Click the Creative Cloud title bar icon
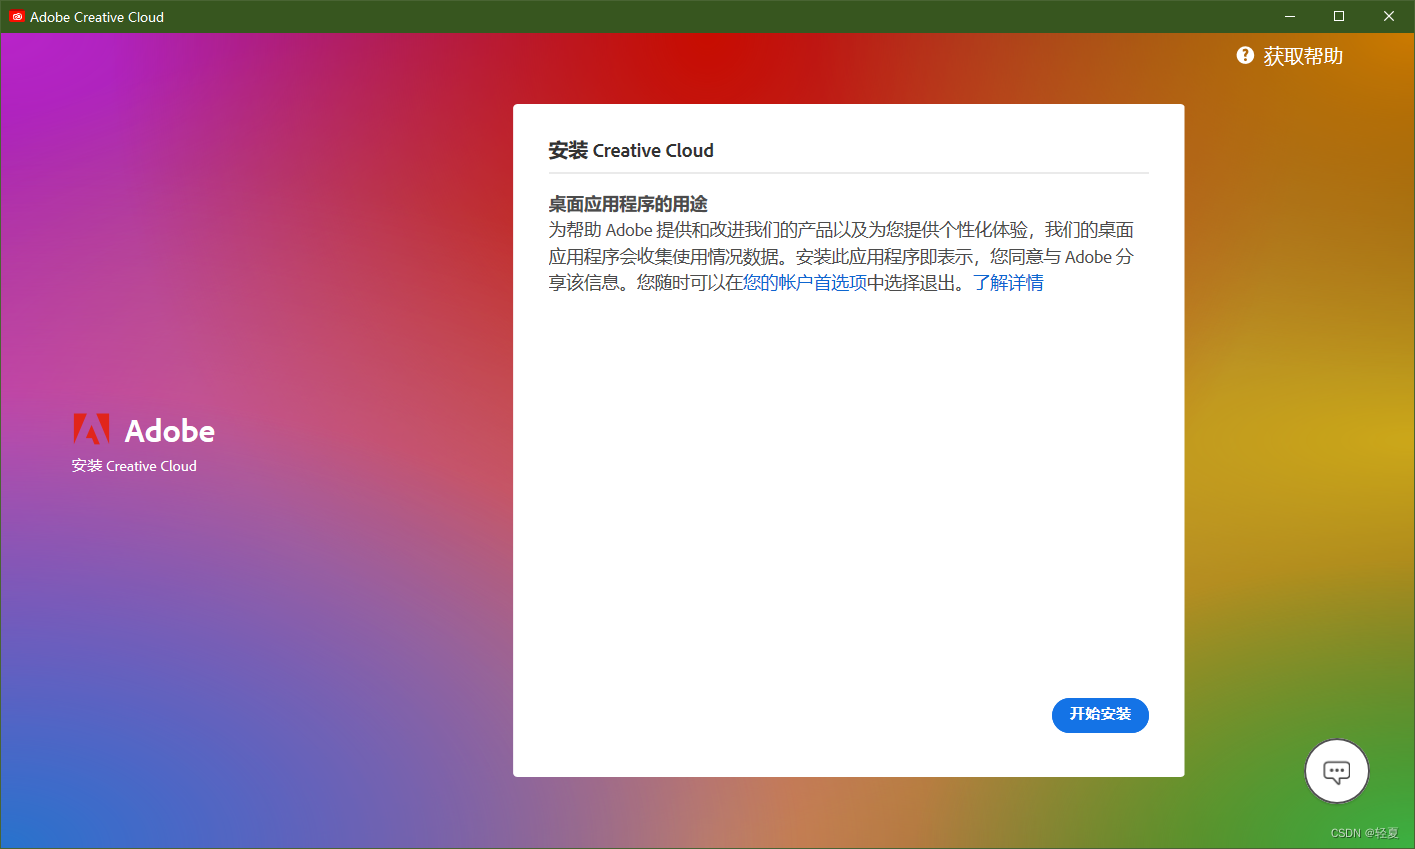The width and height of the screenshot is (1415, 849). 17,17
